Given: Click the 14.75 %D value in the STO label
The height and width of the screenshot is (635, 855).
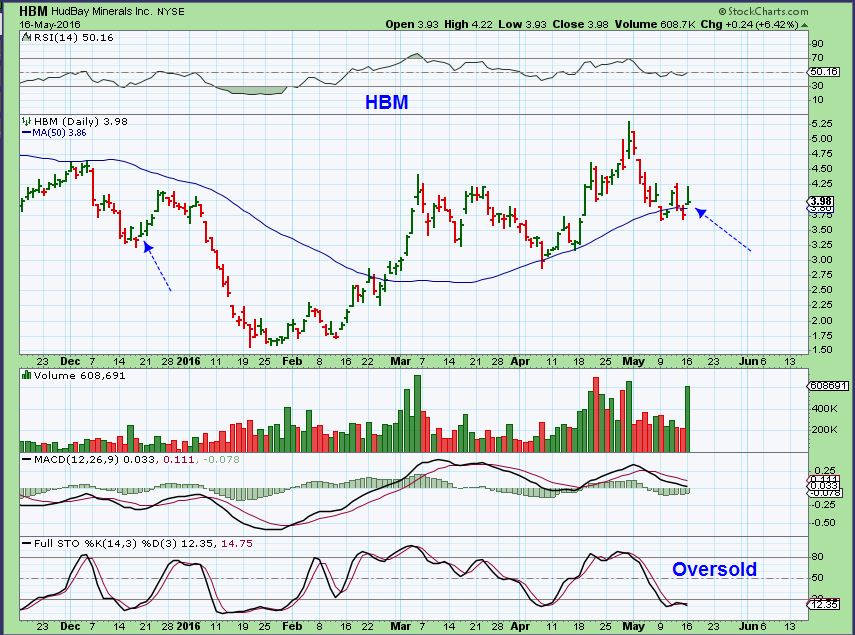Looking at the screenshot, I should (x=237, y=543).
